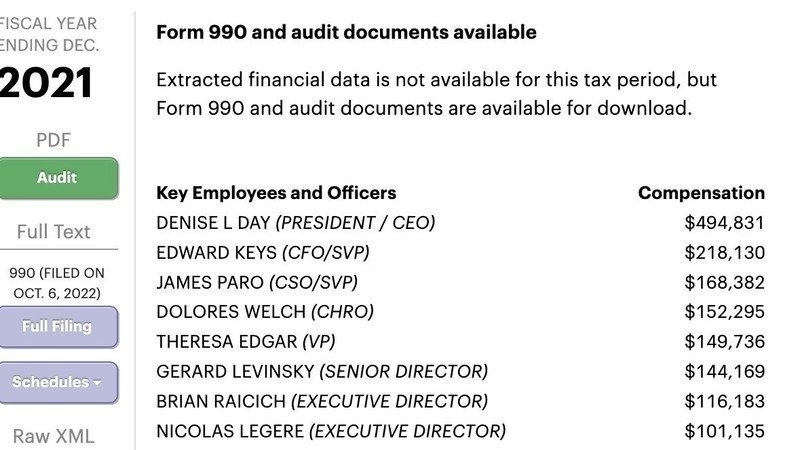
Task: Expand the Schedules dropdown
Action: (57, 382)
